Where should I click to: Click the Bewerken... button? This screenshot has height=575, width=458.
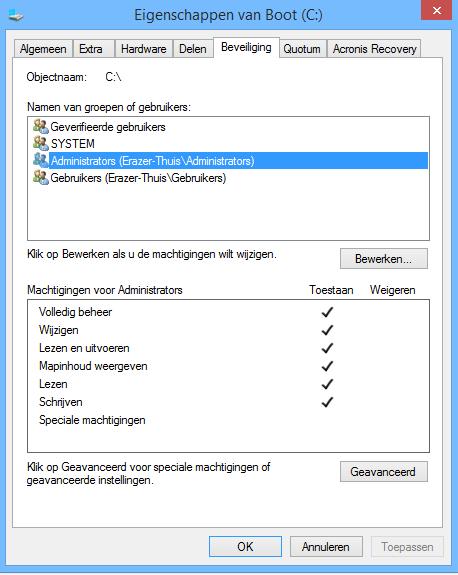[x=384, y=259]
